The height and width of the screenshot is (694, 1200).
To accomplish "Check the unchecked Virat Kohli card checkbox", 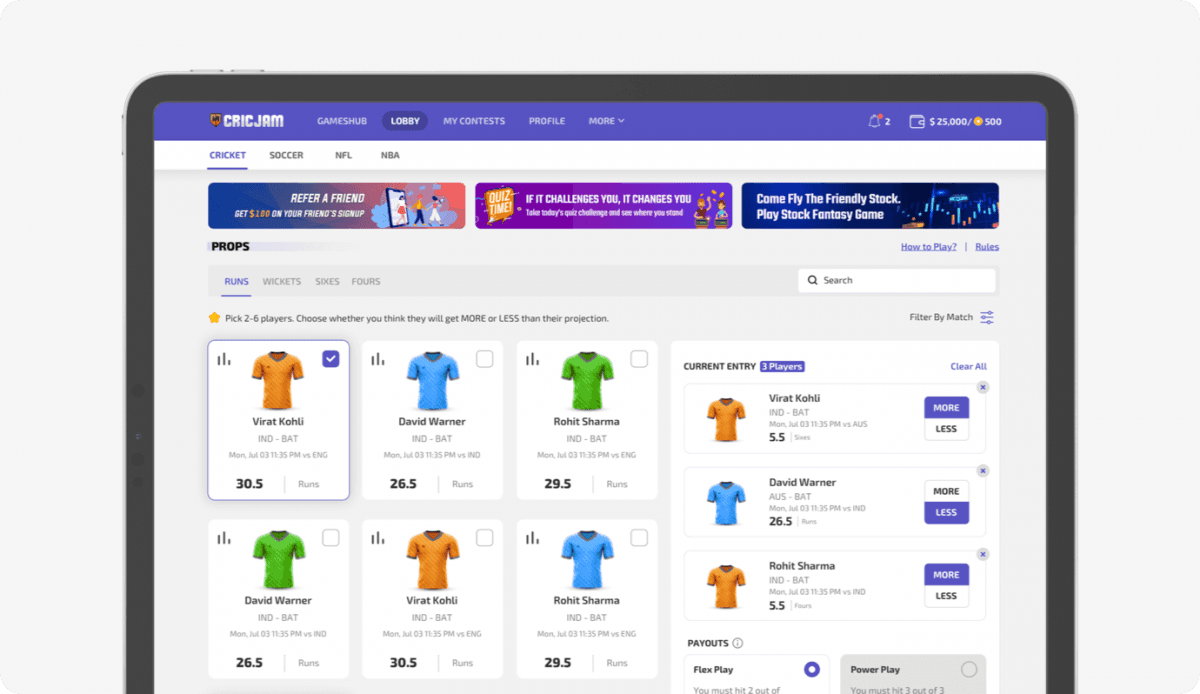I will click(x=484, y=538).
